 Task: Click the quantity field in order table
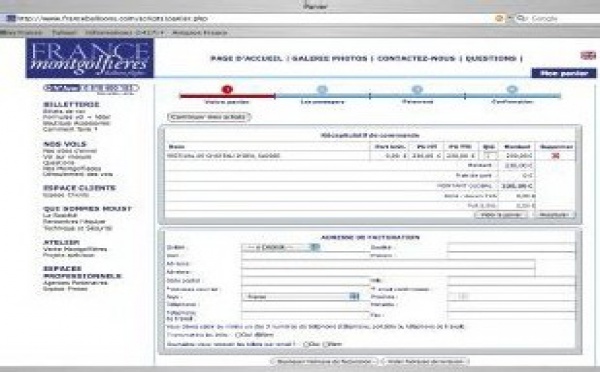(x=490, y=156)
